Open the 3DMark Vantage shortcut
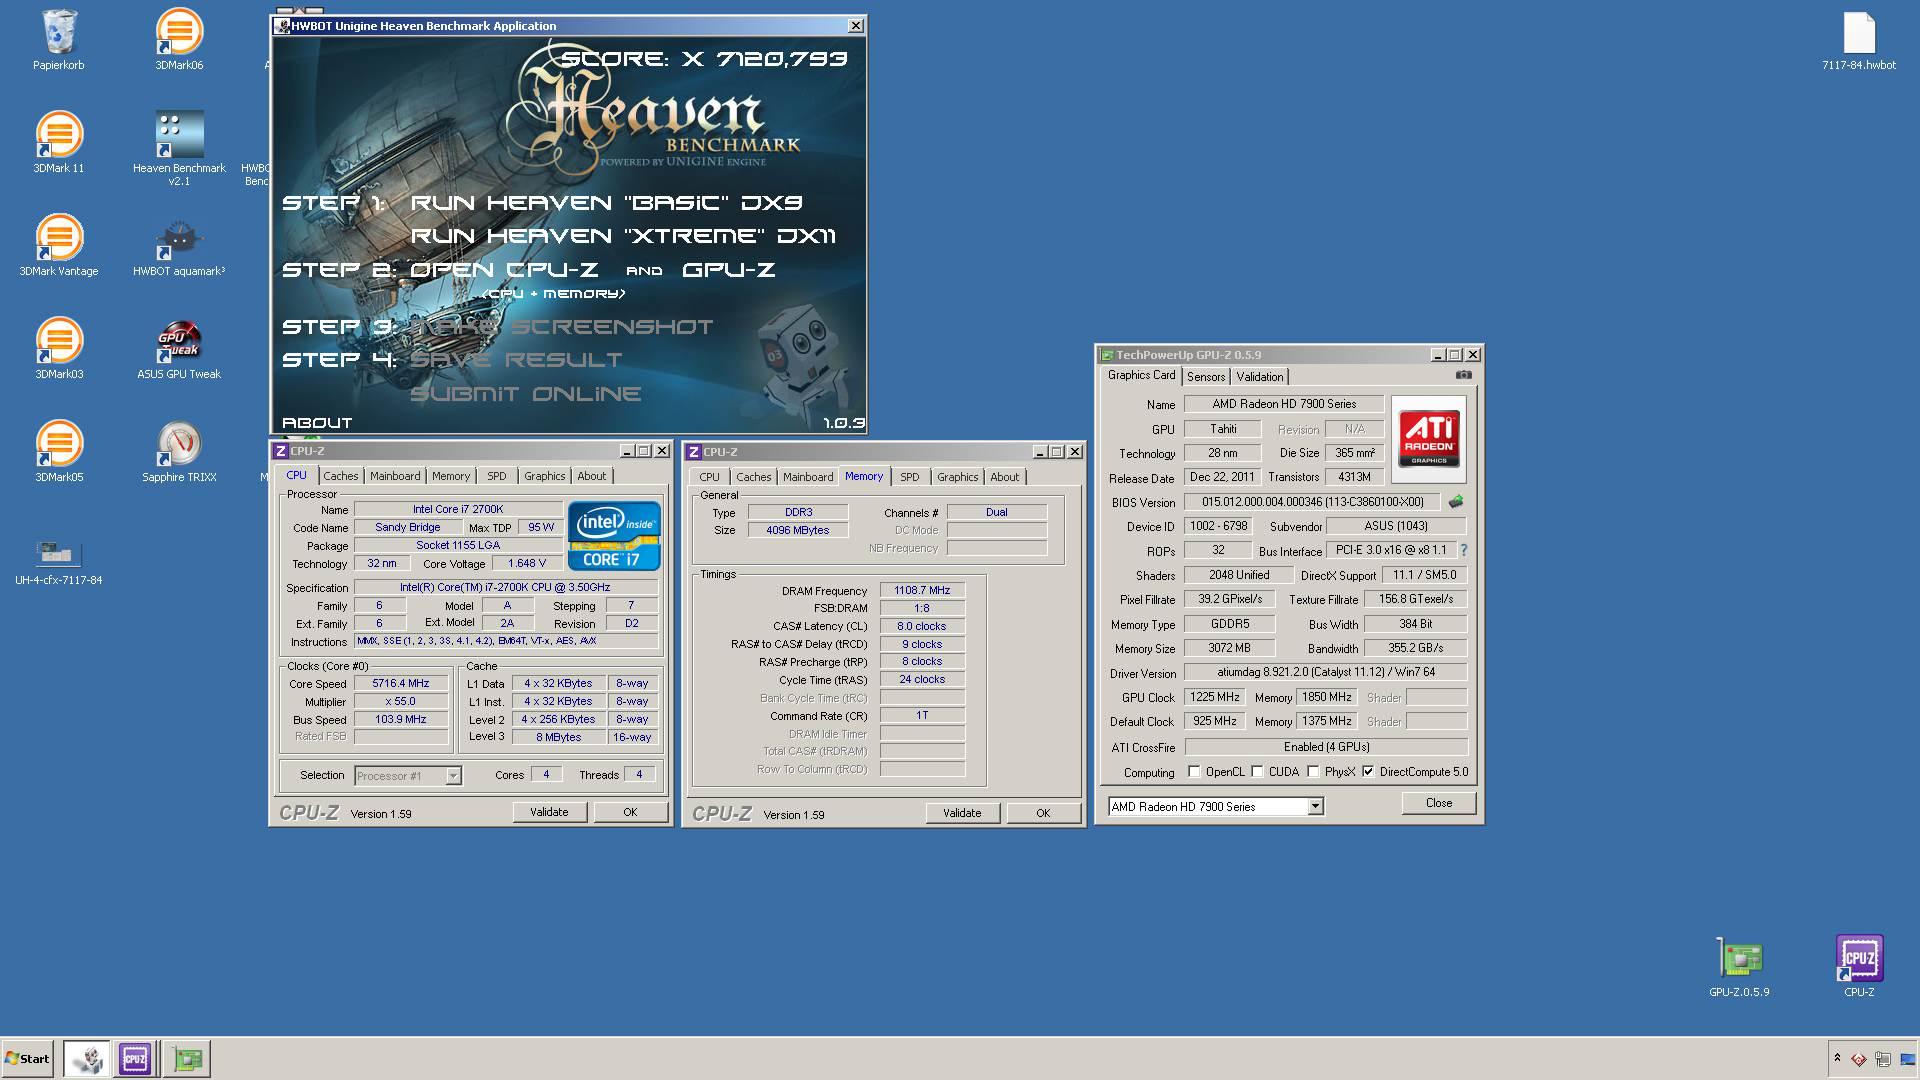The image size is (1920, 1080). 59,246
